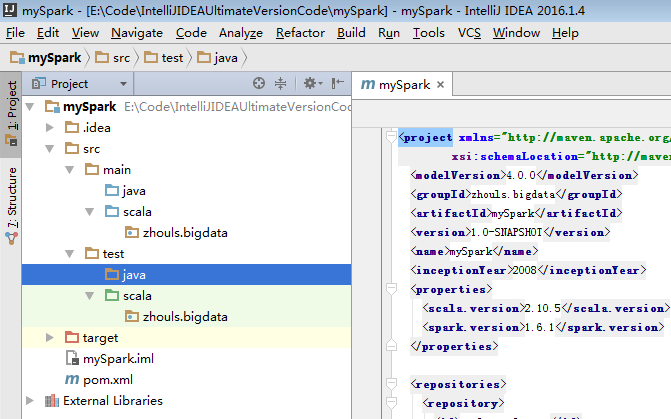Image resolution: width=671 pixels, height=419 pixels.
Task: Fold the repositories tag in editor gutter
Action: pos(391,384)
